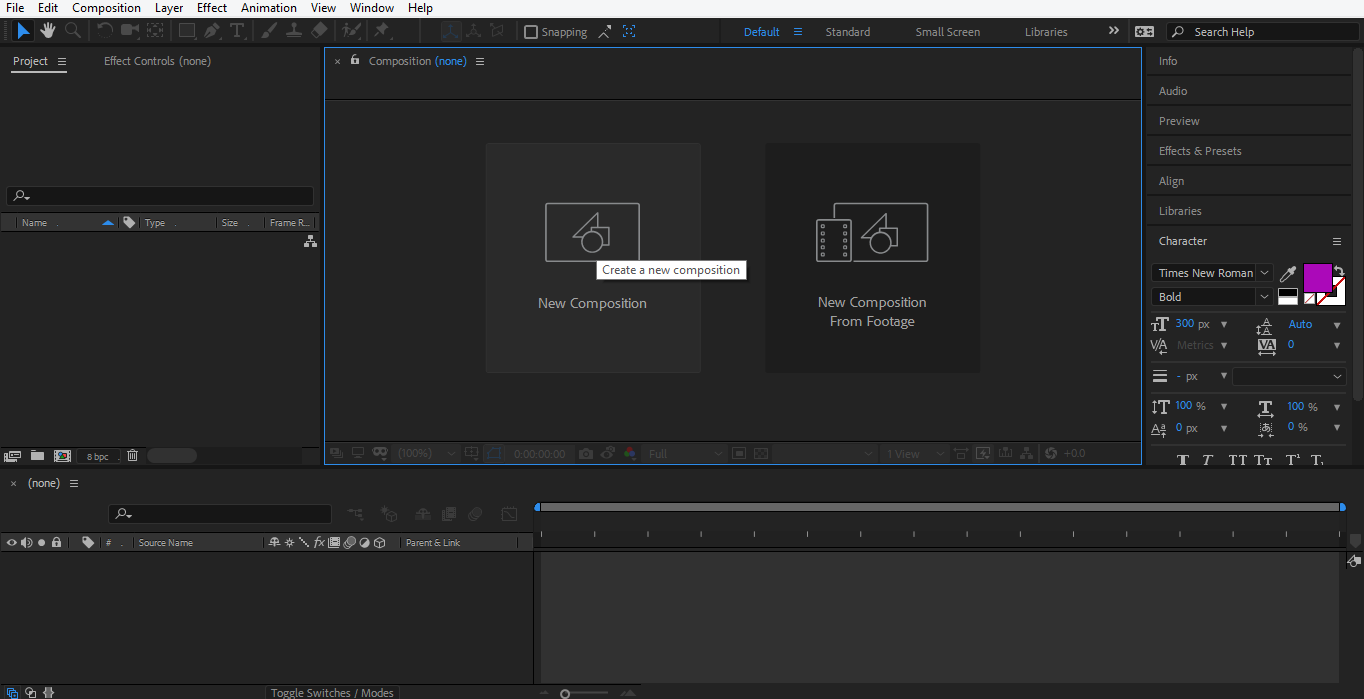The image size is (1364, 699).
Task: Open the Times New Roman font dropdown
Action: (1264, 273)
